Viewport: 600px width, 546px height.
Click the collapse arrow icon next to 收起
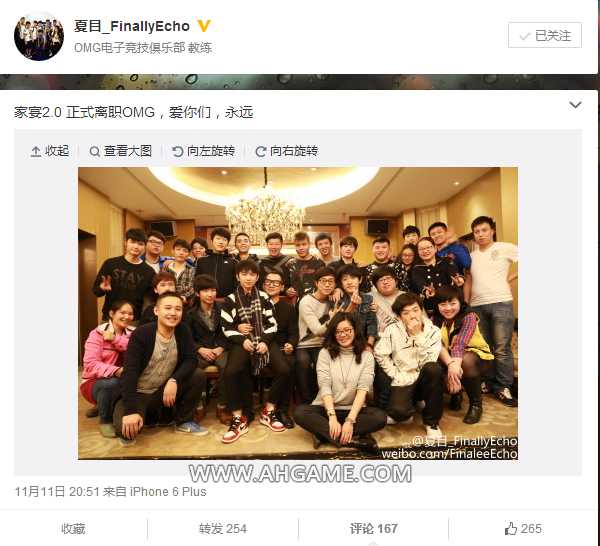(x=36, y=152)
